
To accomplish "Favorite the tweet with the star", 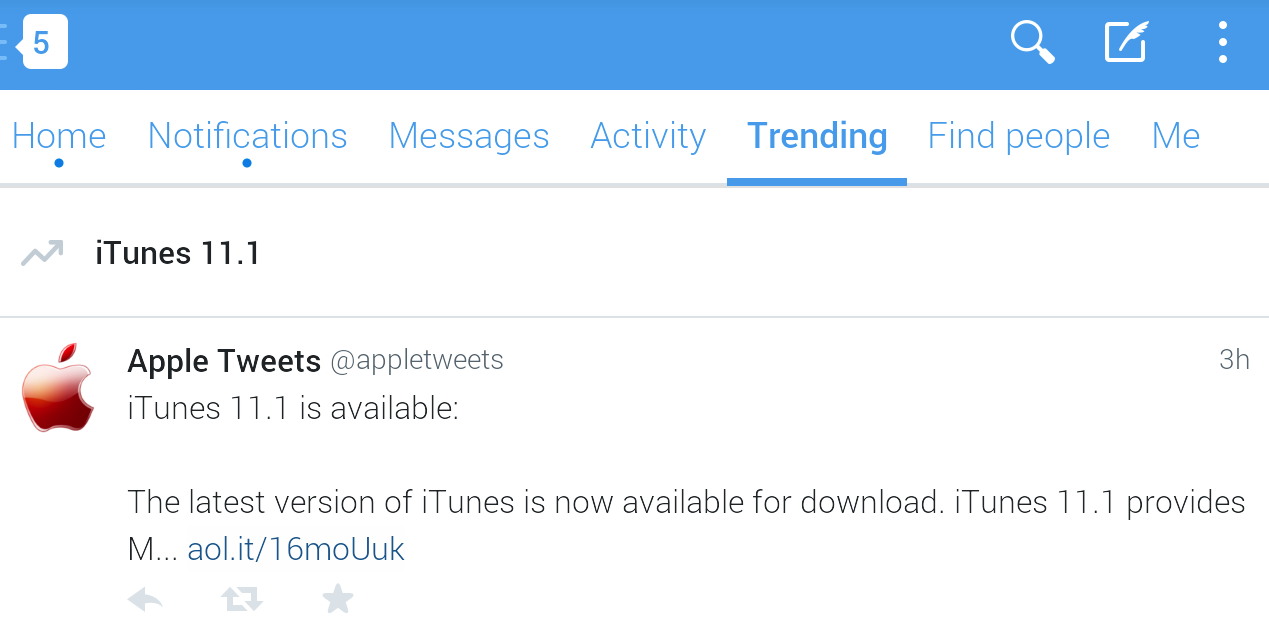I will (x=338, y=599).
